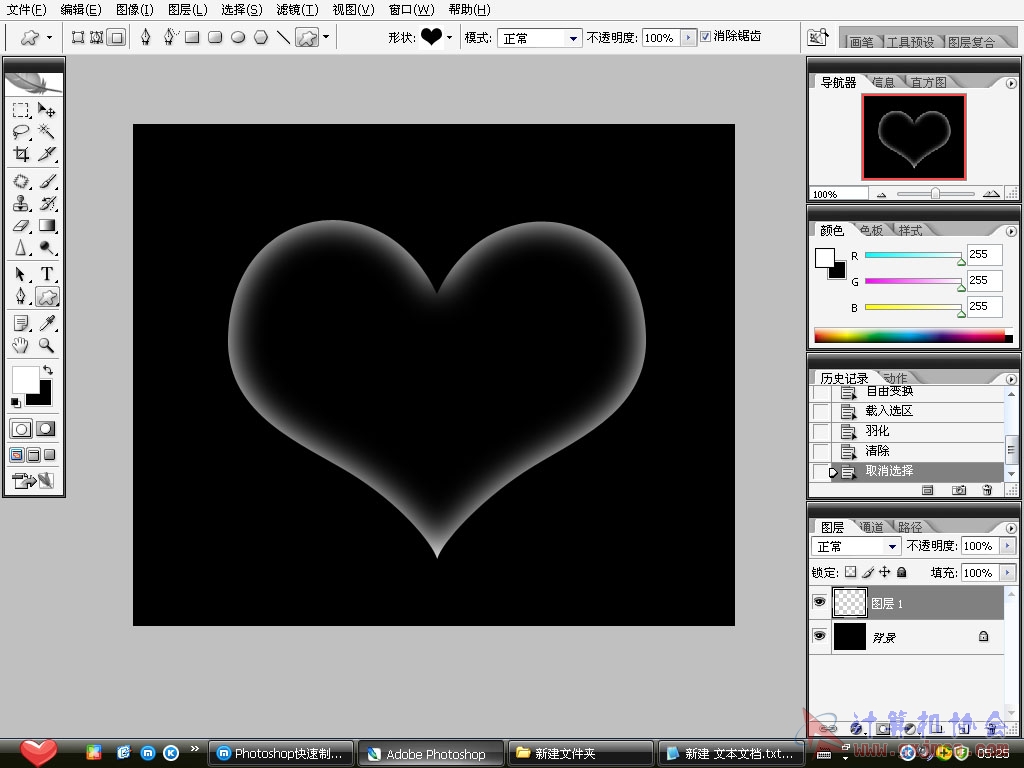This screenshot has width=1024, height=768.
Task: Toggle lock position
Action: pyautogui.click(x=885, y=572)
